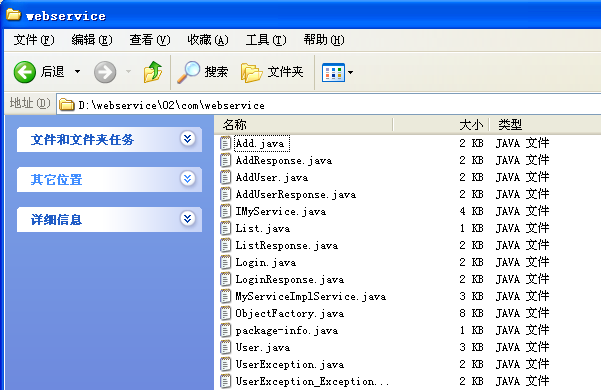Click the grey Forward arrow button
601x390 pixels.
pyautogui.click(x=105, y=72)
